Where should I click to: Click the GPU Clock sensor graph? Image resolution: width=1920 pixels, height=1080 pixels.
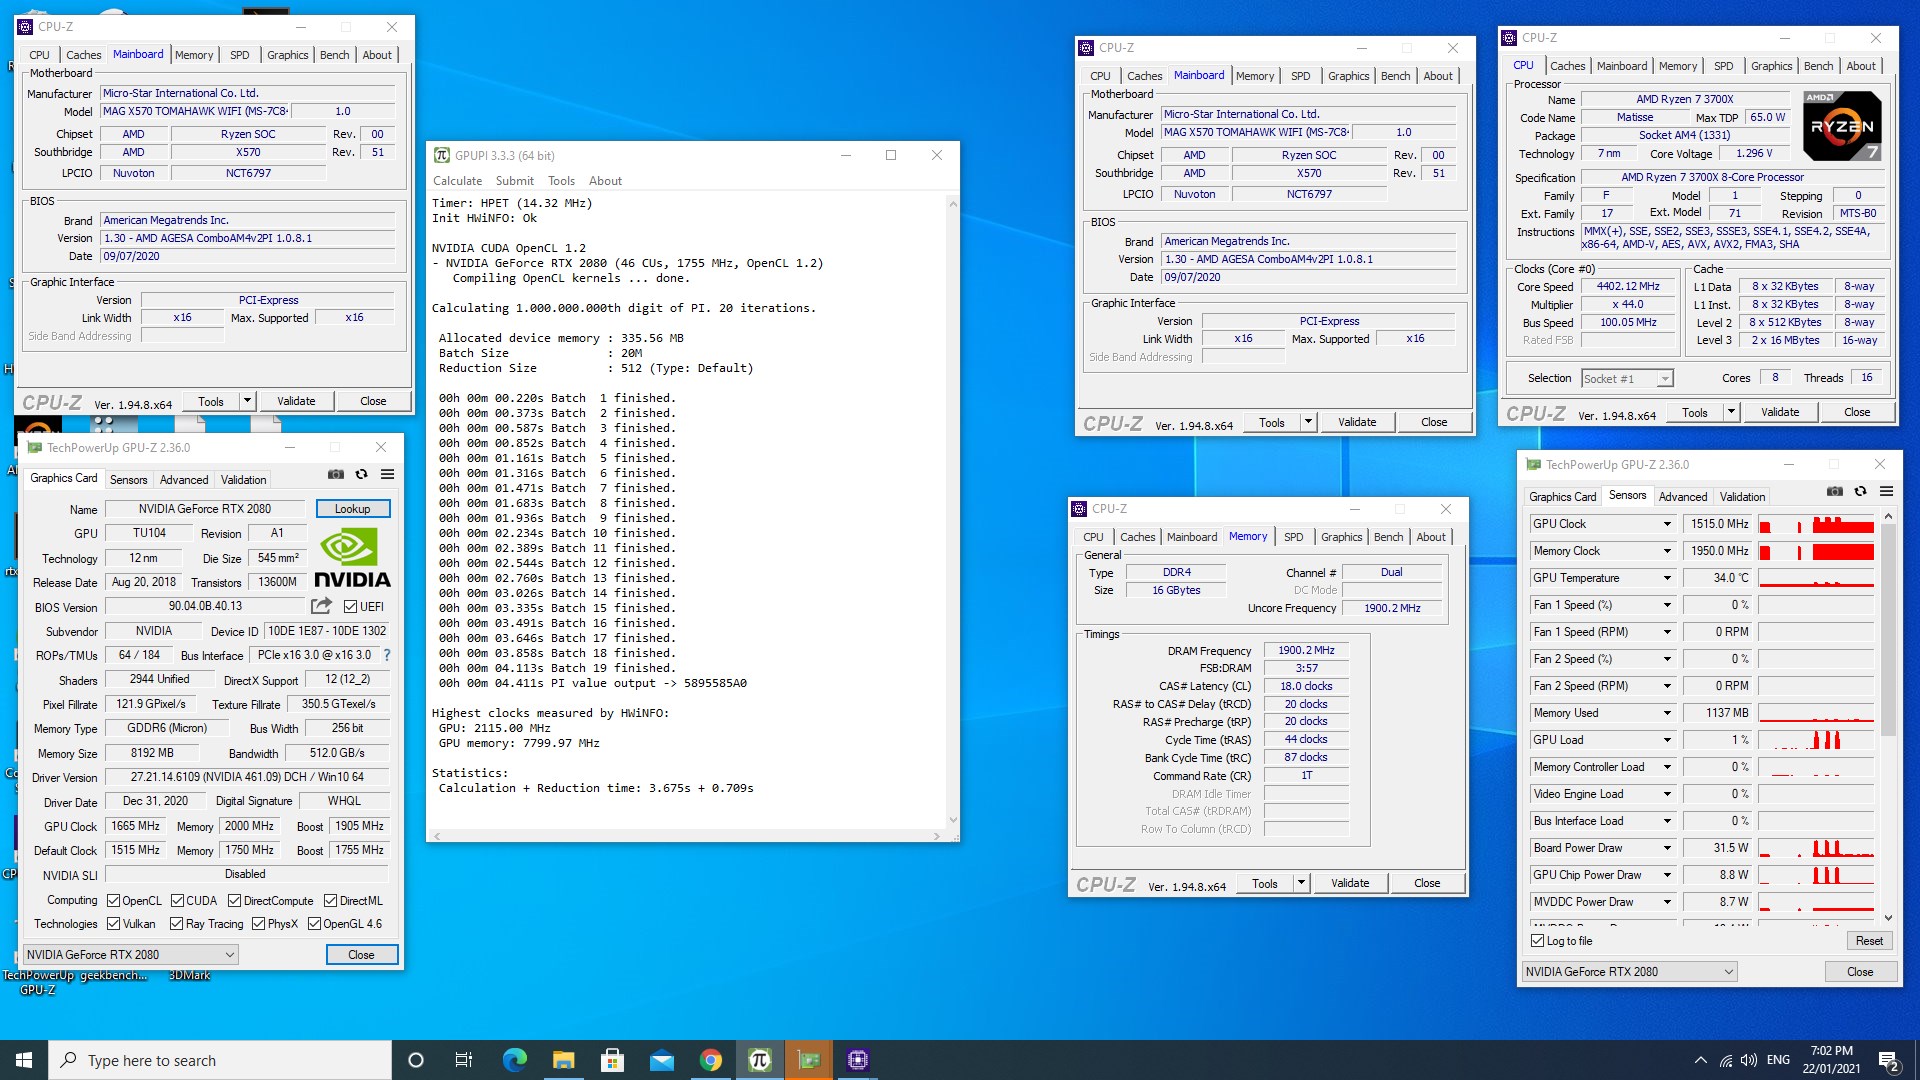1816,524
